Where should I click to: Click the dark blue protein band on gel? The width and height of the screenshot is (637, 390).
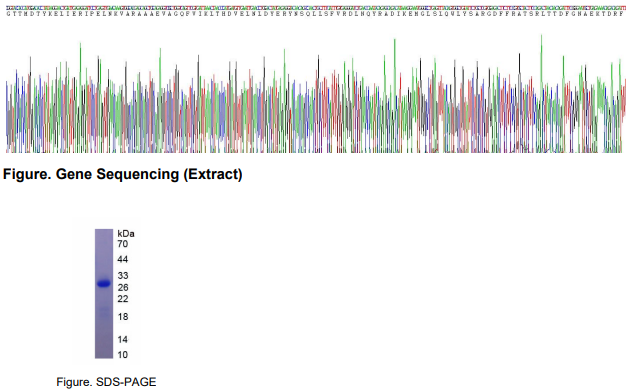[x=104, y=284]
